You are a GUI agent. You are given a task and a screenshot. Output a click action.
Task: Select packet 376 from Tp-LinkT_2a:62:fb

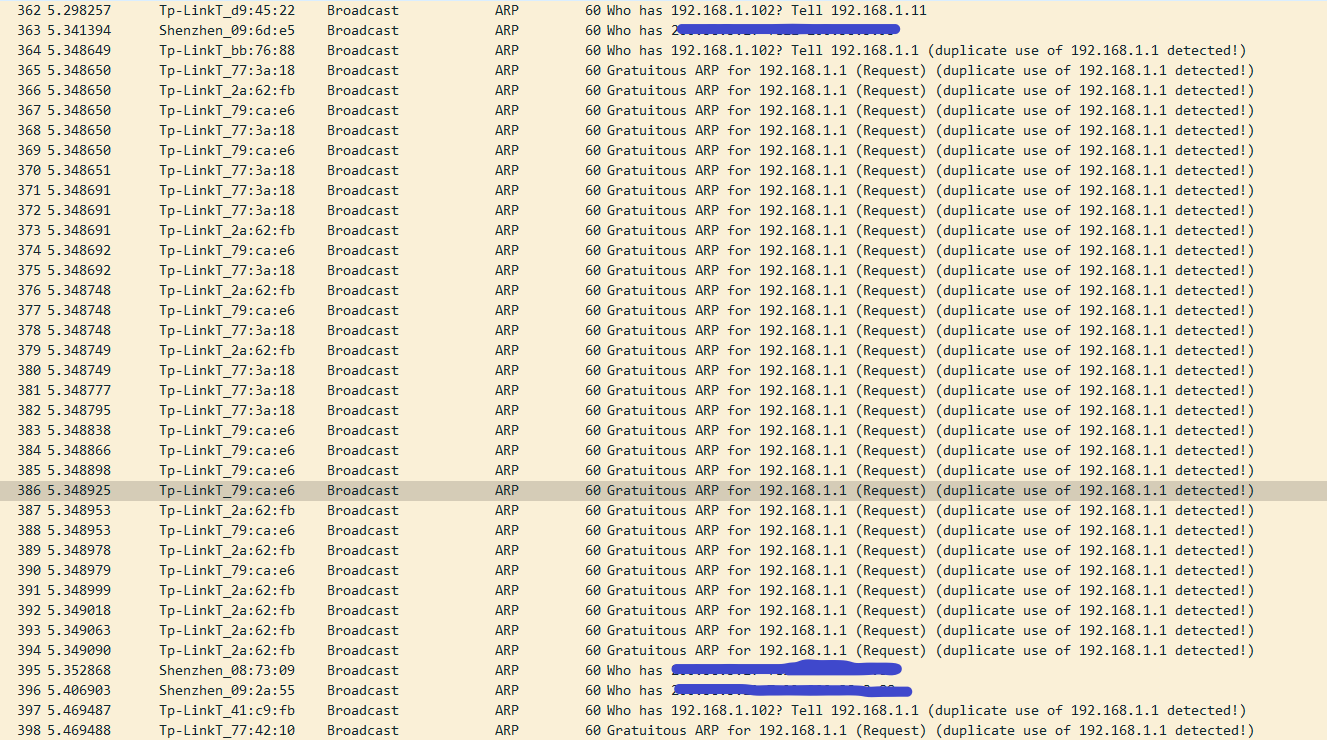(x=663, y=290)
